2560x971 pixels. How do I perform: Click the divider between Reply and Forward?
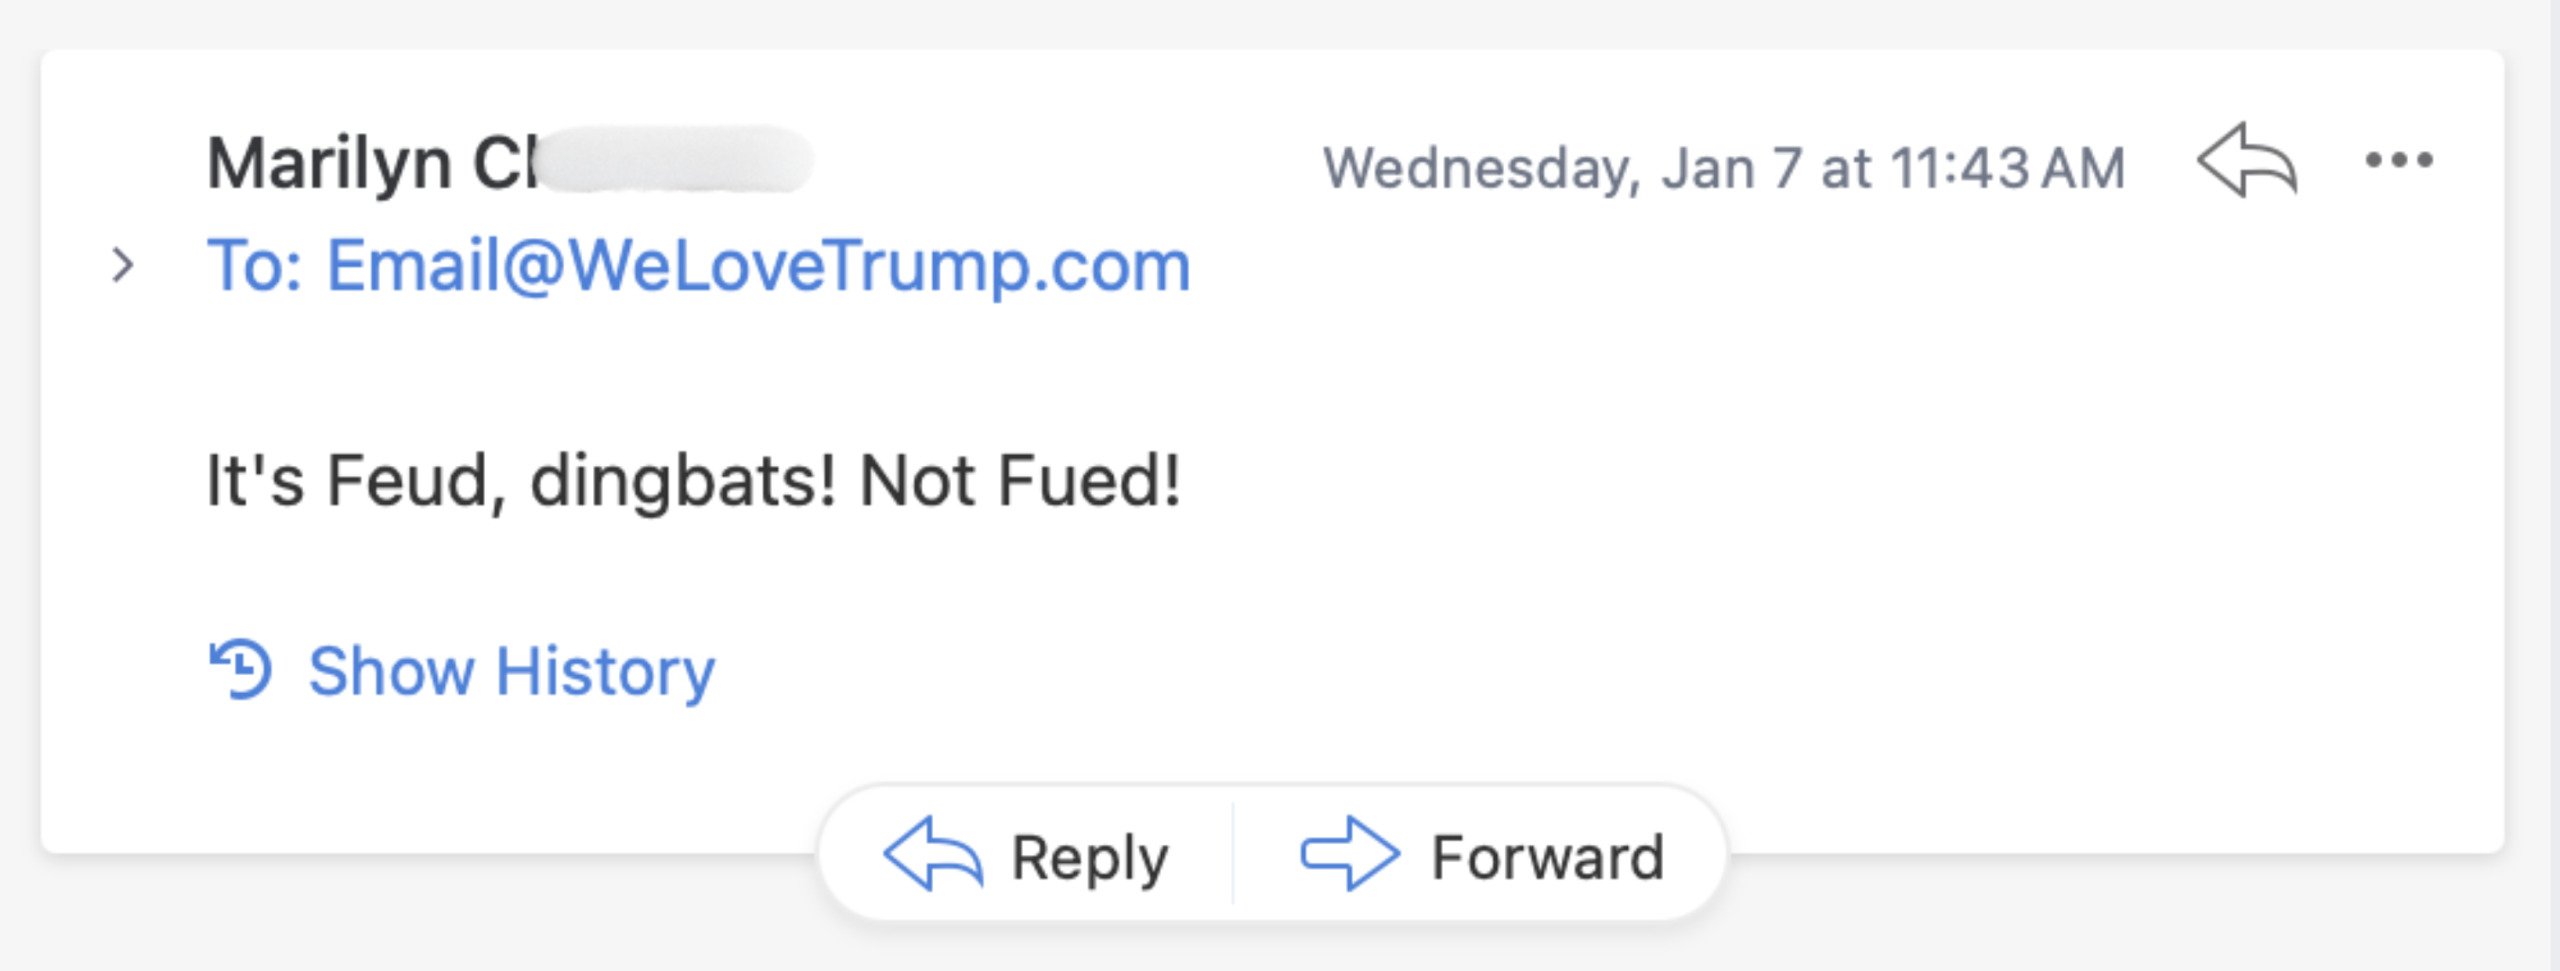(1233, 855)
